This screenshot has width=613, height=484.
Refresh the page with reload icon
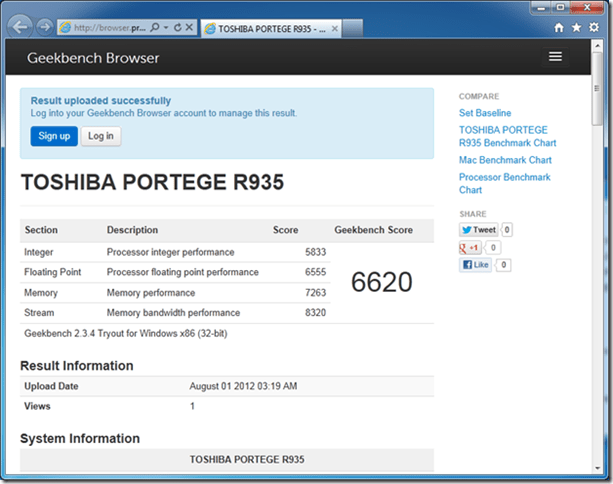point(177,27)
